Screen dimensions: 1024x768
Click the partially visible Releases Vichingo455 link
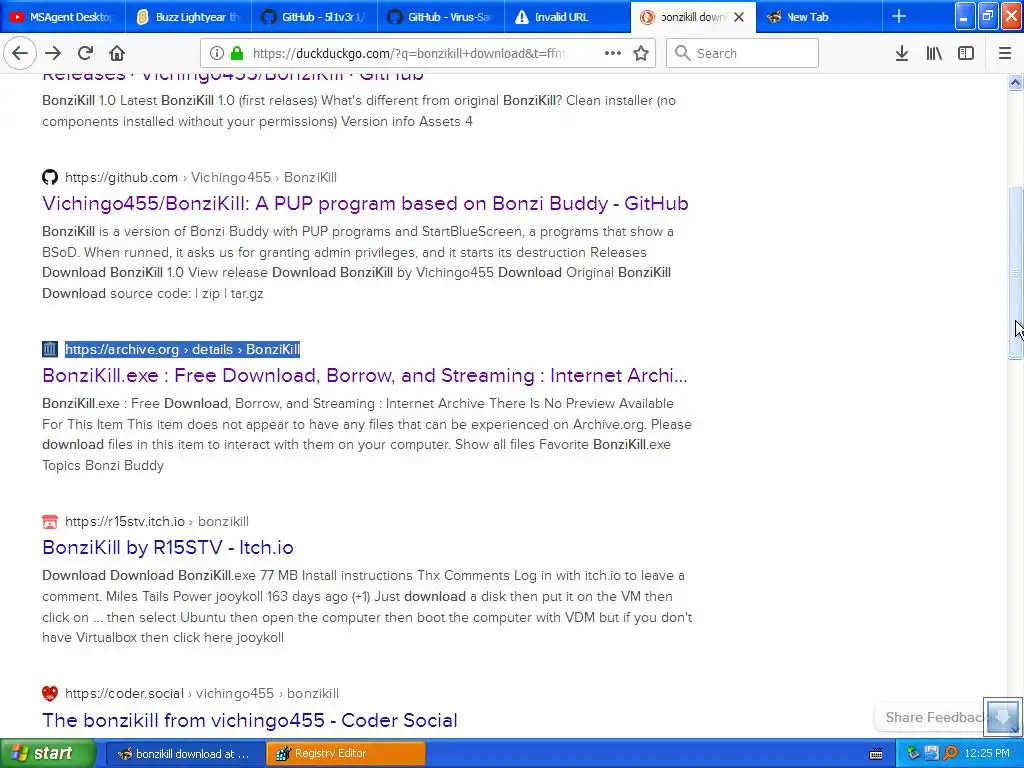click(x=232, y=78)
